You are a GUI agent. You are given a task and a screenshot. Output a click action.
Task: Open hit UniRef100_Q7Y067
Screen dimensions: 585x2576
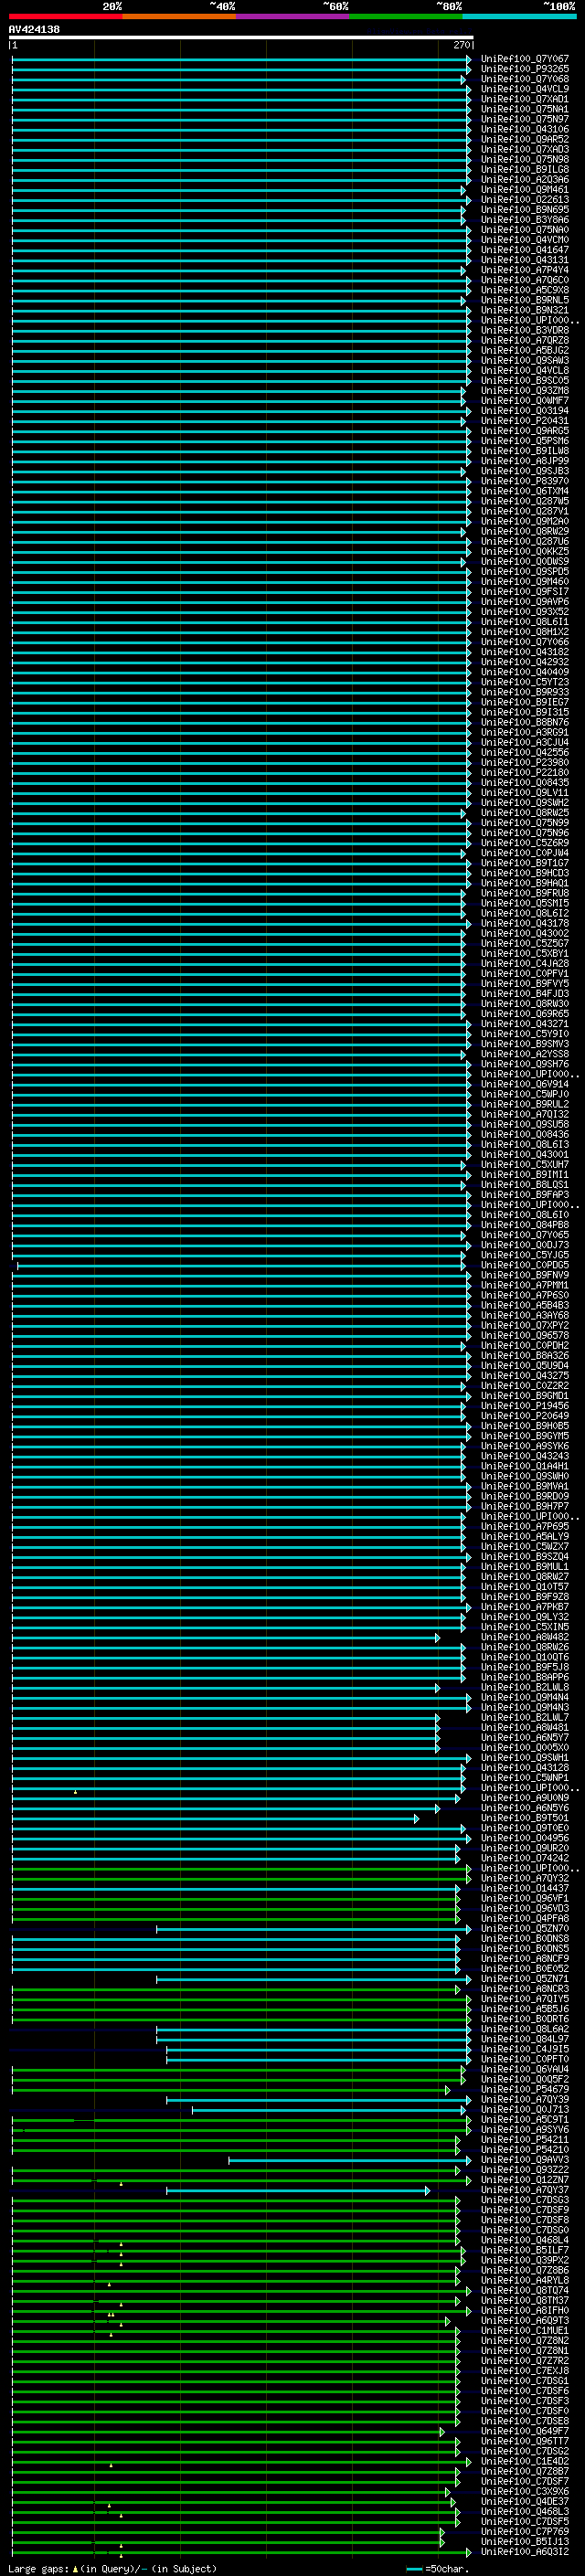click(524, 59)
